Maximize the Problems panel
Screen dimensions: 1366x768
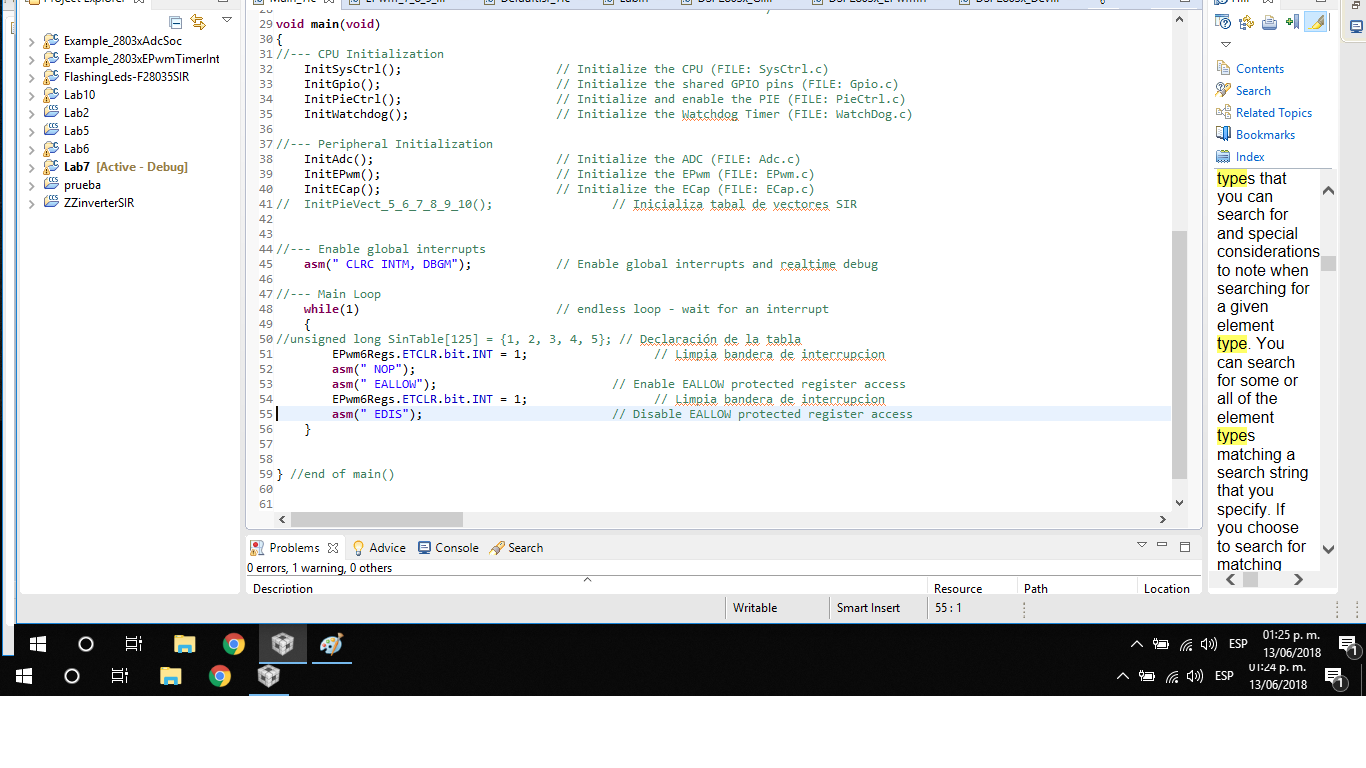1185,547
